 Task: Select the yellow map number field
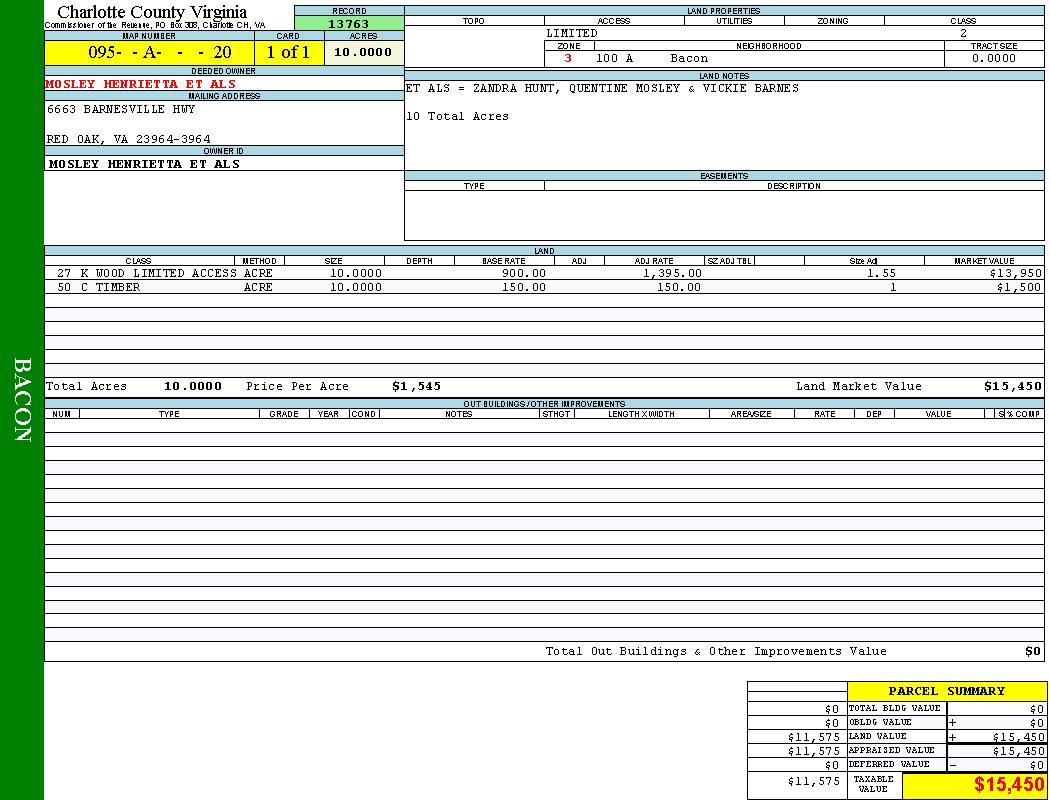coord(149,53)
